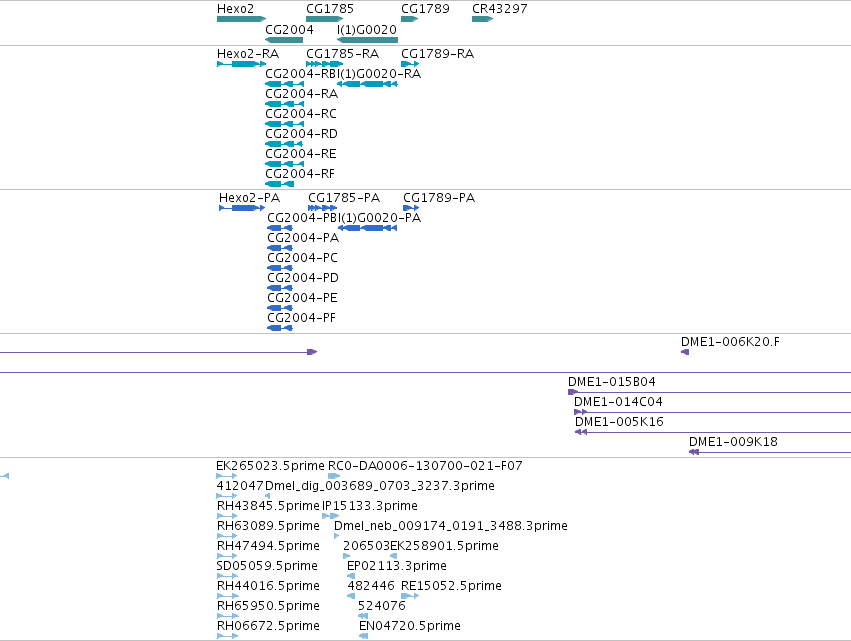
Task: Select transcript CG1789-RA
Action: tap(410, 64)
